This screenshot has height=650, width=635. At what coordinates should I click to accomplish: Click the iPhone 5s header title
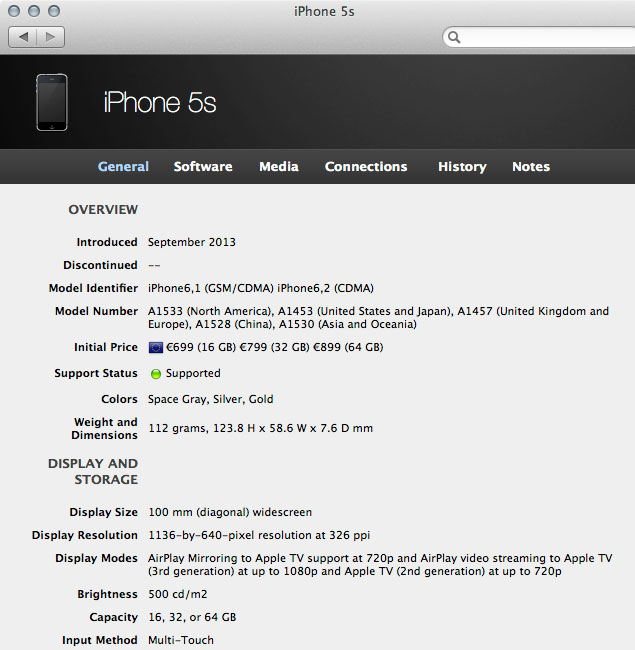click(x=160, y=102)
